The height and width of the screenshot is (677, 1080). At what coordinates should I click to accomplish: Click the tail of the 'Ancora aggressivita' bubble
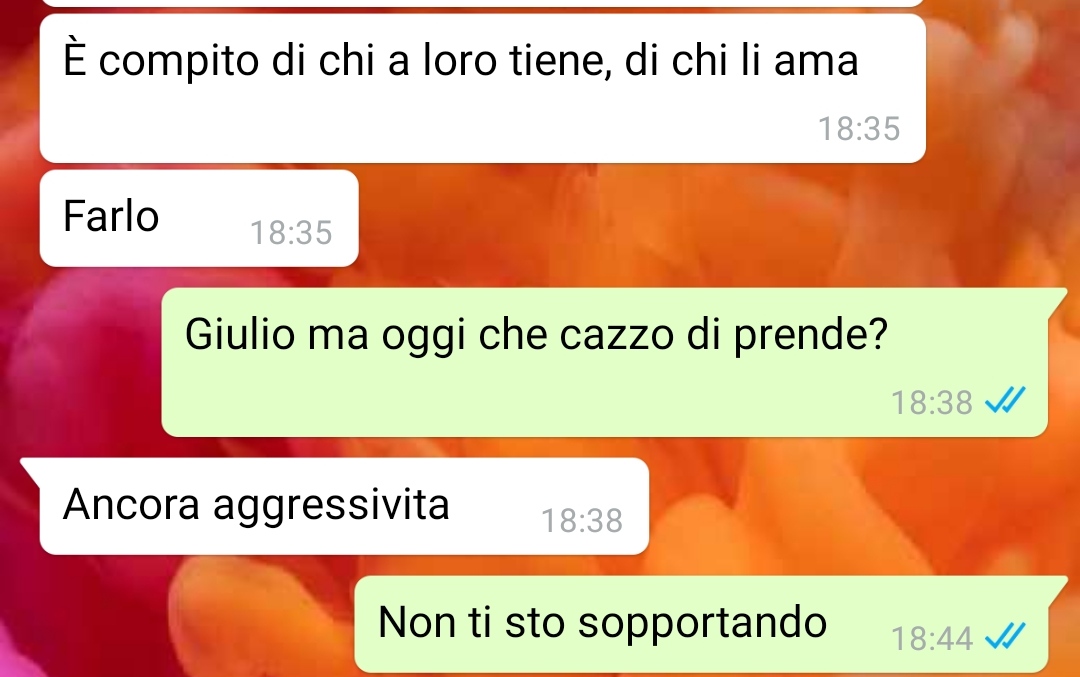(x=31, y=468)
